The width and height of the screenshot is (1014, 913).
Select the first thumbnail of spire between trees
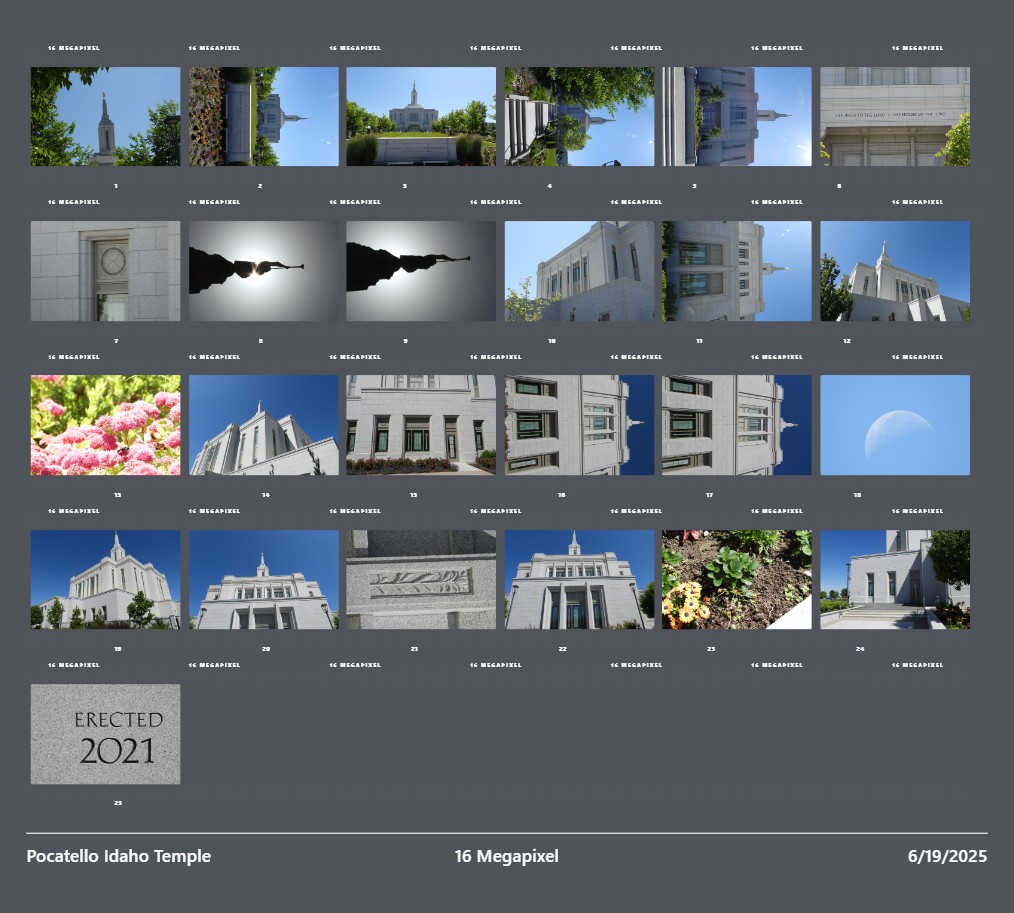pyautogui.click(x=105, y=116)
